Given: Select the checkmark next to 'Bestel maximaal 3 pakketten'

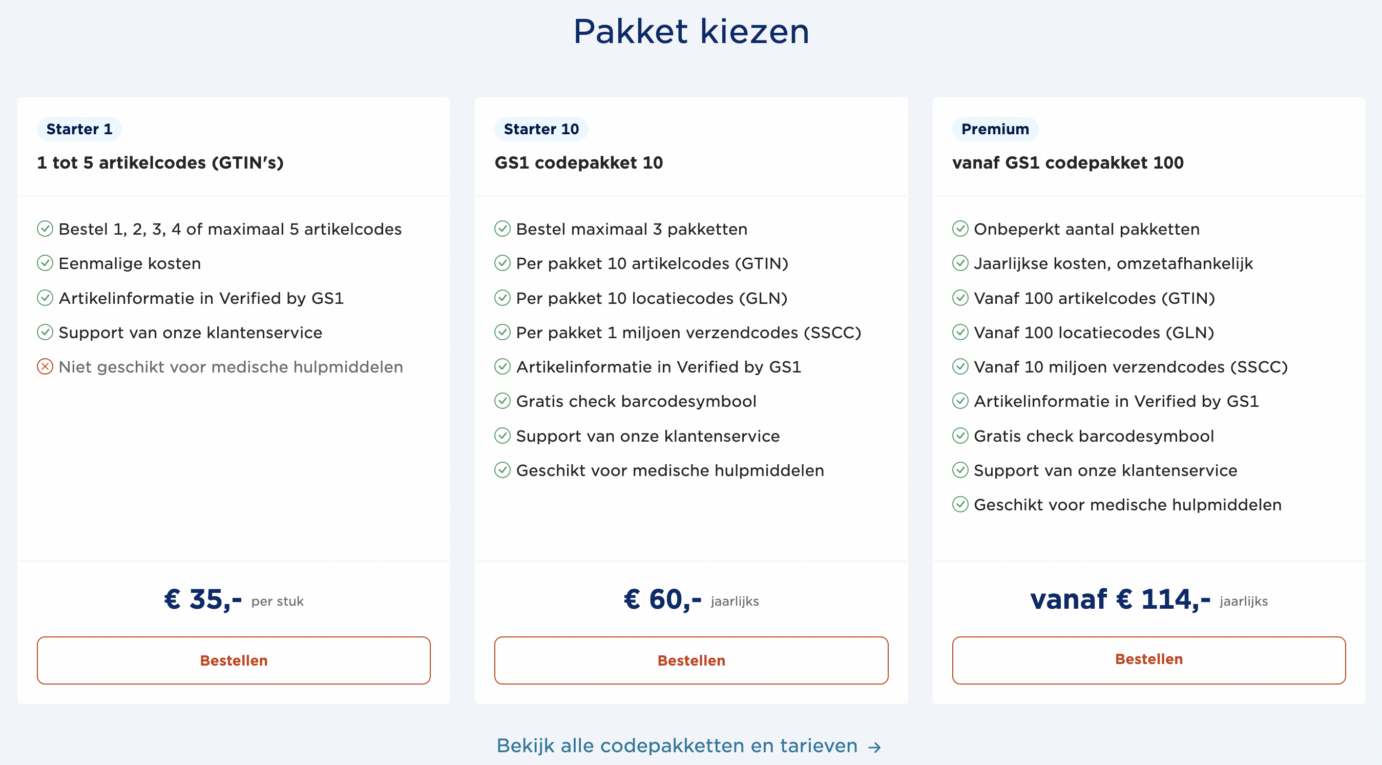Looking at the screenshot, I should [502, 228].
